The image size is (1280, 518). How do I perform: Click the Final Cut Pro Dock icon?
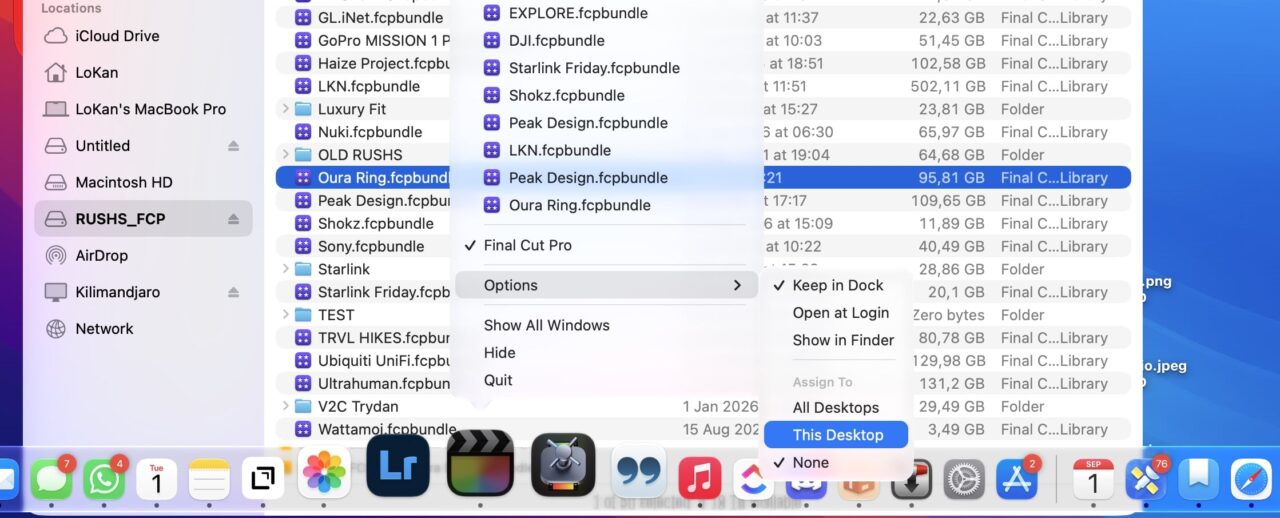point(480,463)
